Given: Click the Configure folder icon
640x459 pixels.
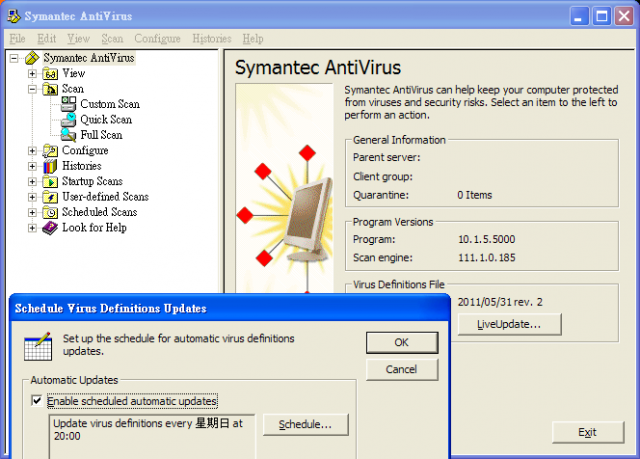Looking at the screenshot, I should [50, 151].
